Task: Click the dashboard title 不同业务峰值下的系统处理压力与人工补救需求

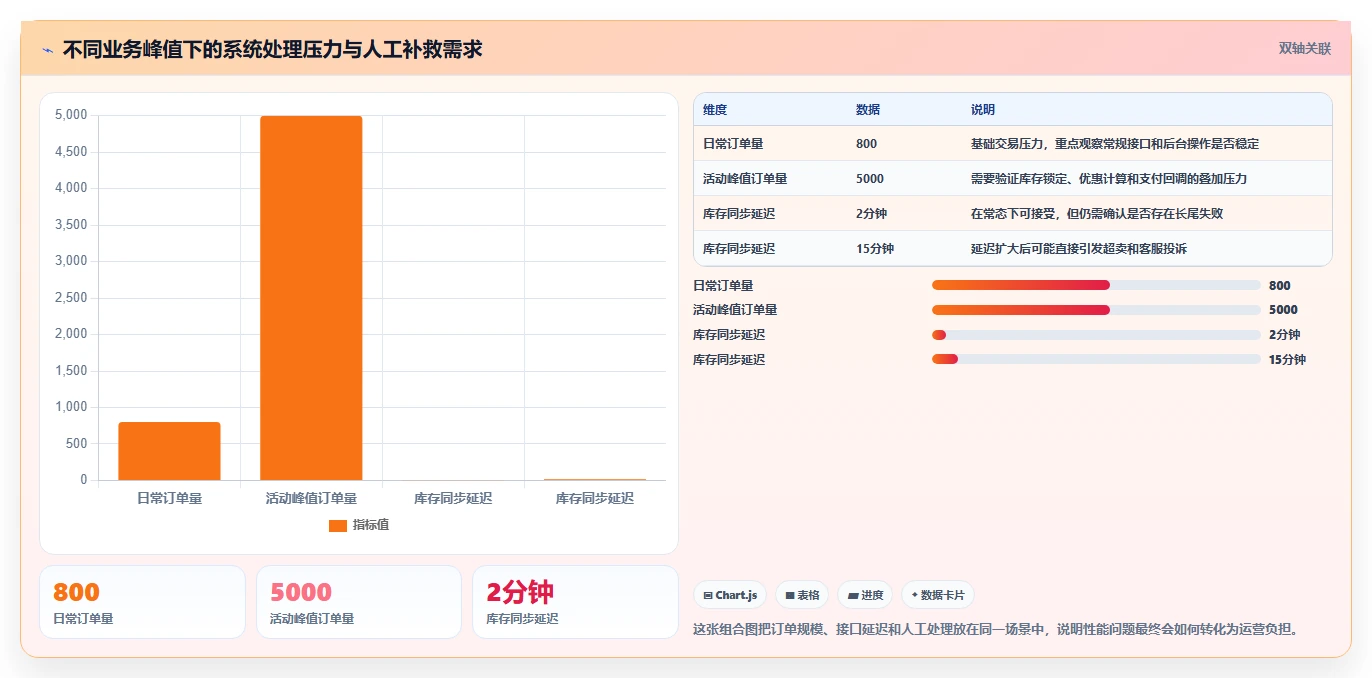Action: click(x=272, y=49)
